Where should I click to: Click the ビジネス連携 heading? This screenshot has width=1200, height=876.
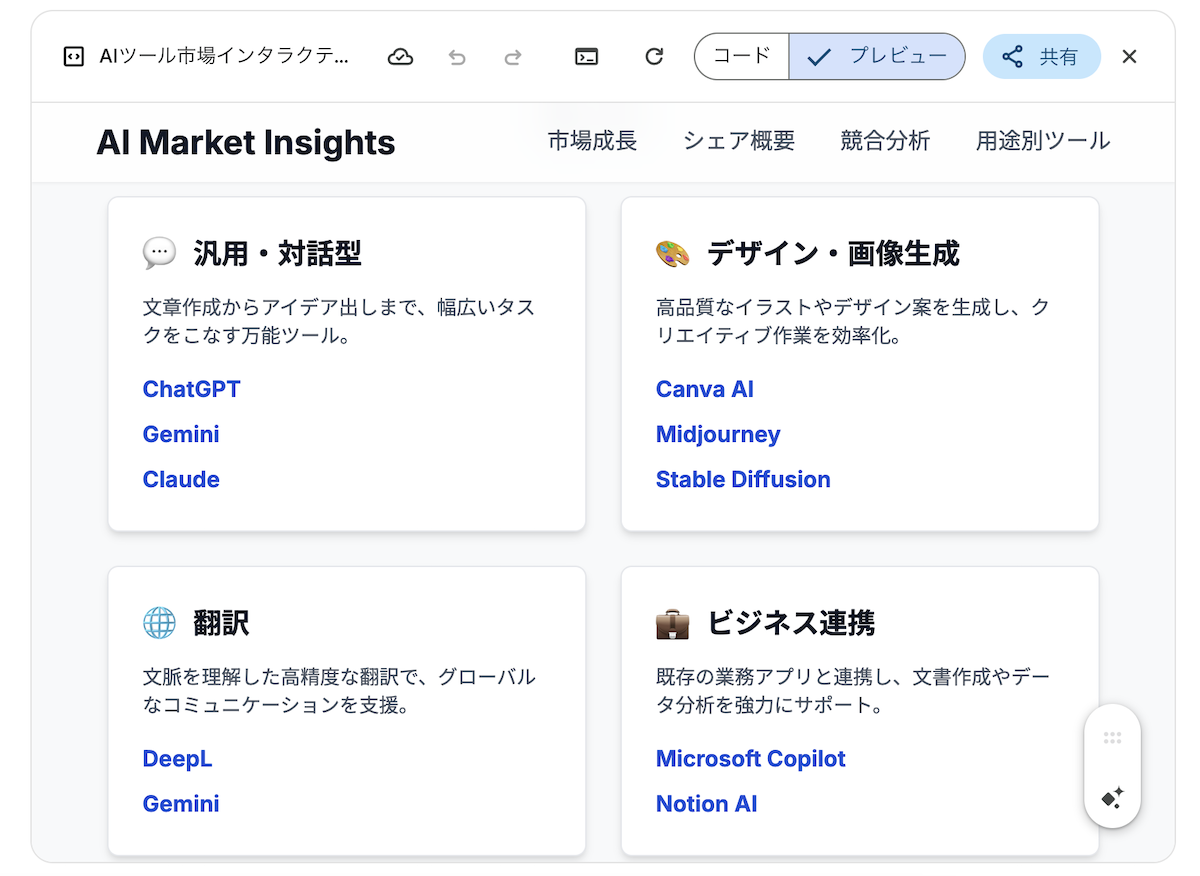[791, 623]
